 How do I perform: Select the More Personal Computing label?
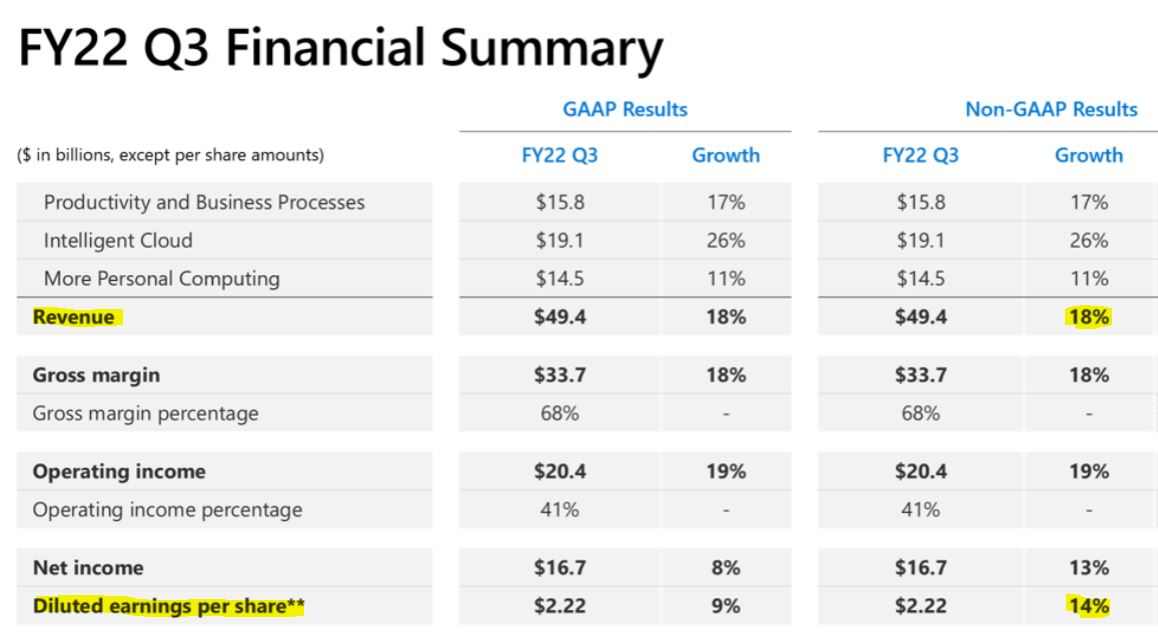click(x=162, y=279)
